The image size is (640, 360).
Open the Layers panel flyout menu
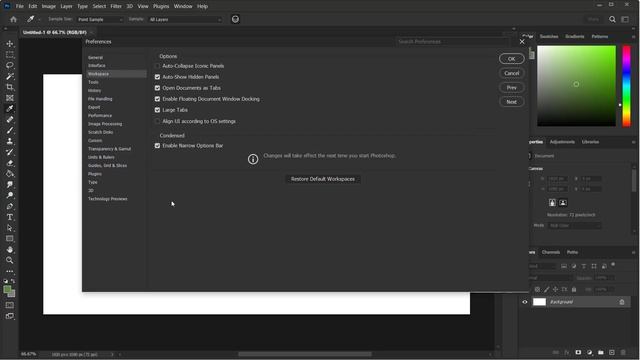point(633,252)
